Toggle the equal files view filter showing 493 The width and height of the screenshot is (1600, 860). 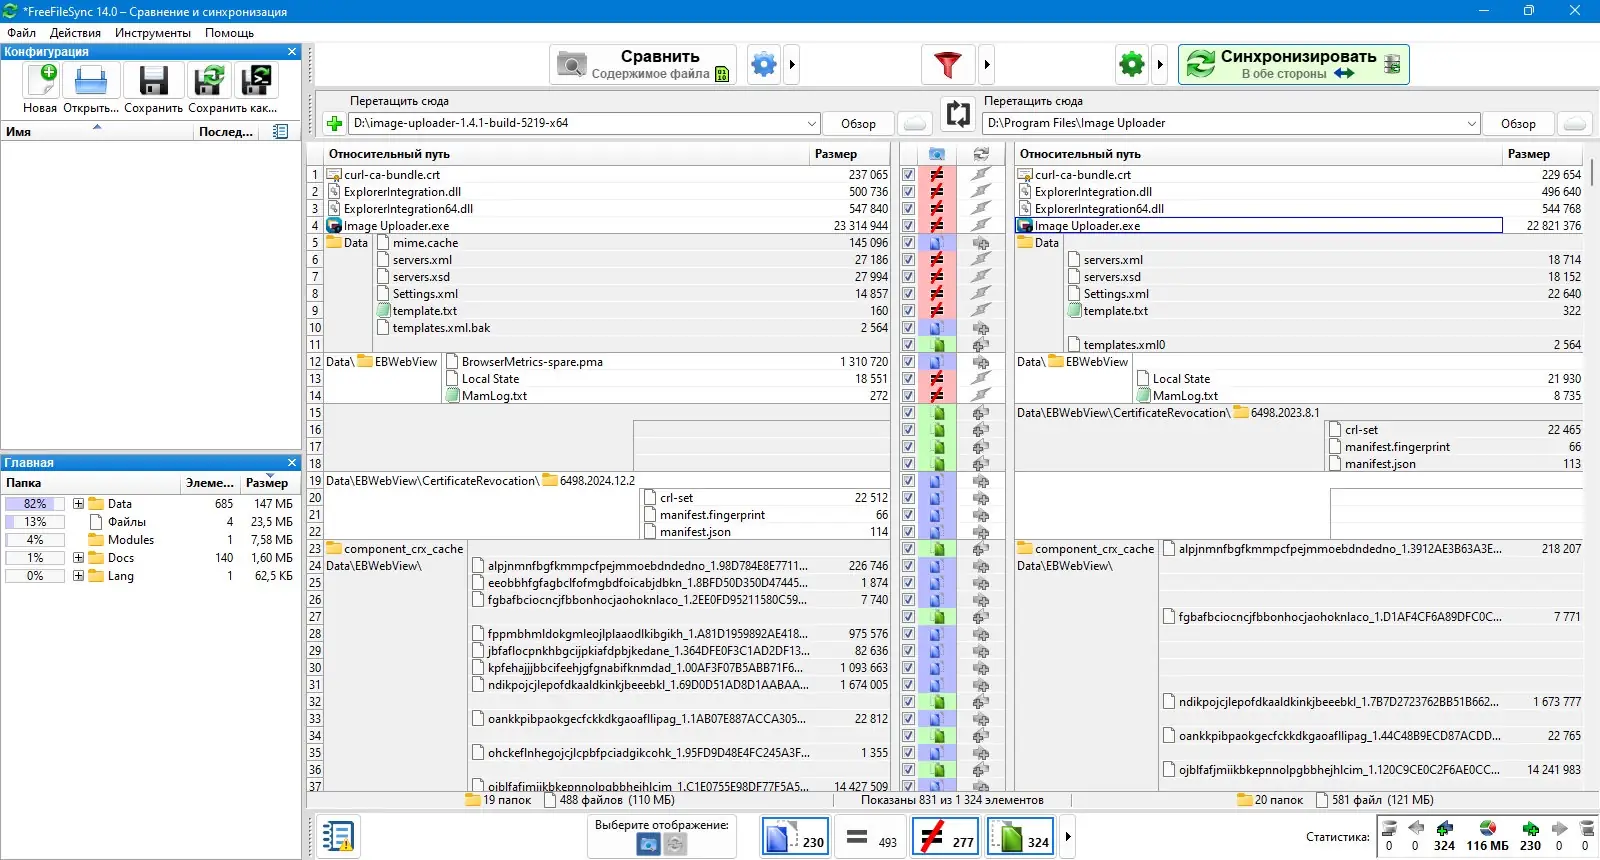tap(872, 837)
